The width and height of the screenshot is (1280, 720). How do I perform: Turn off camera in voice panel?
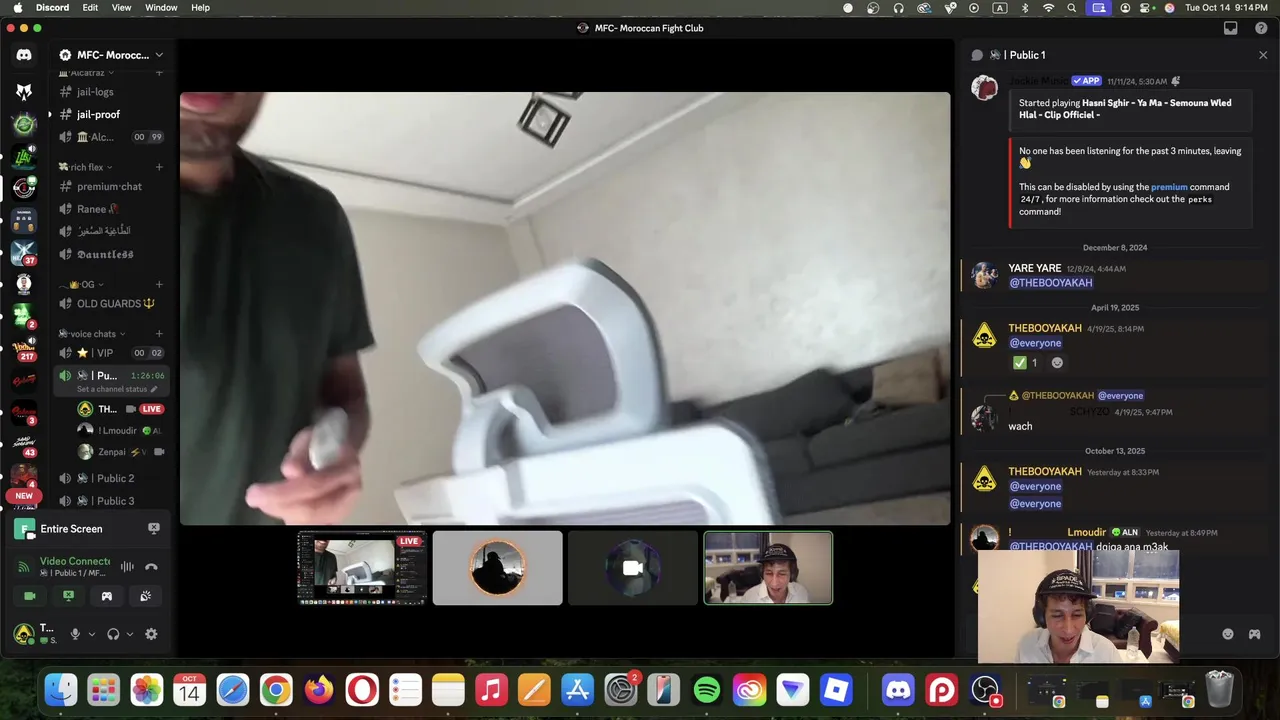tap(29, 596)
